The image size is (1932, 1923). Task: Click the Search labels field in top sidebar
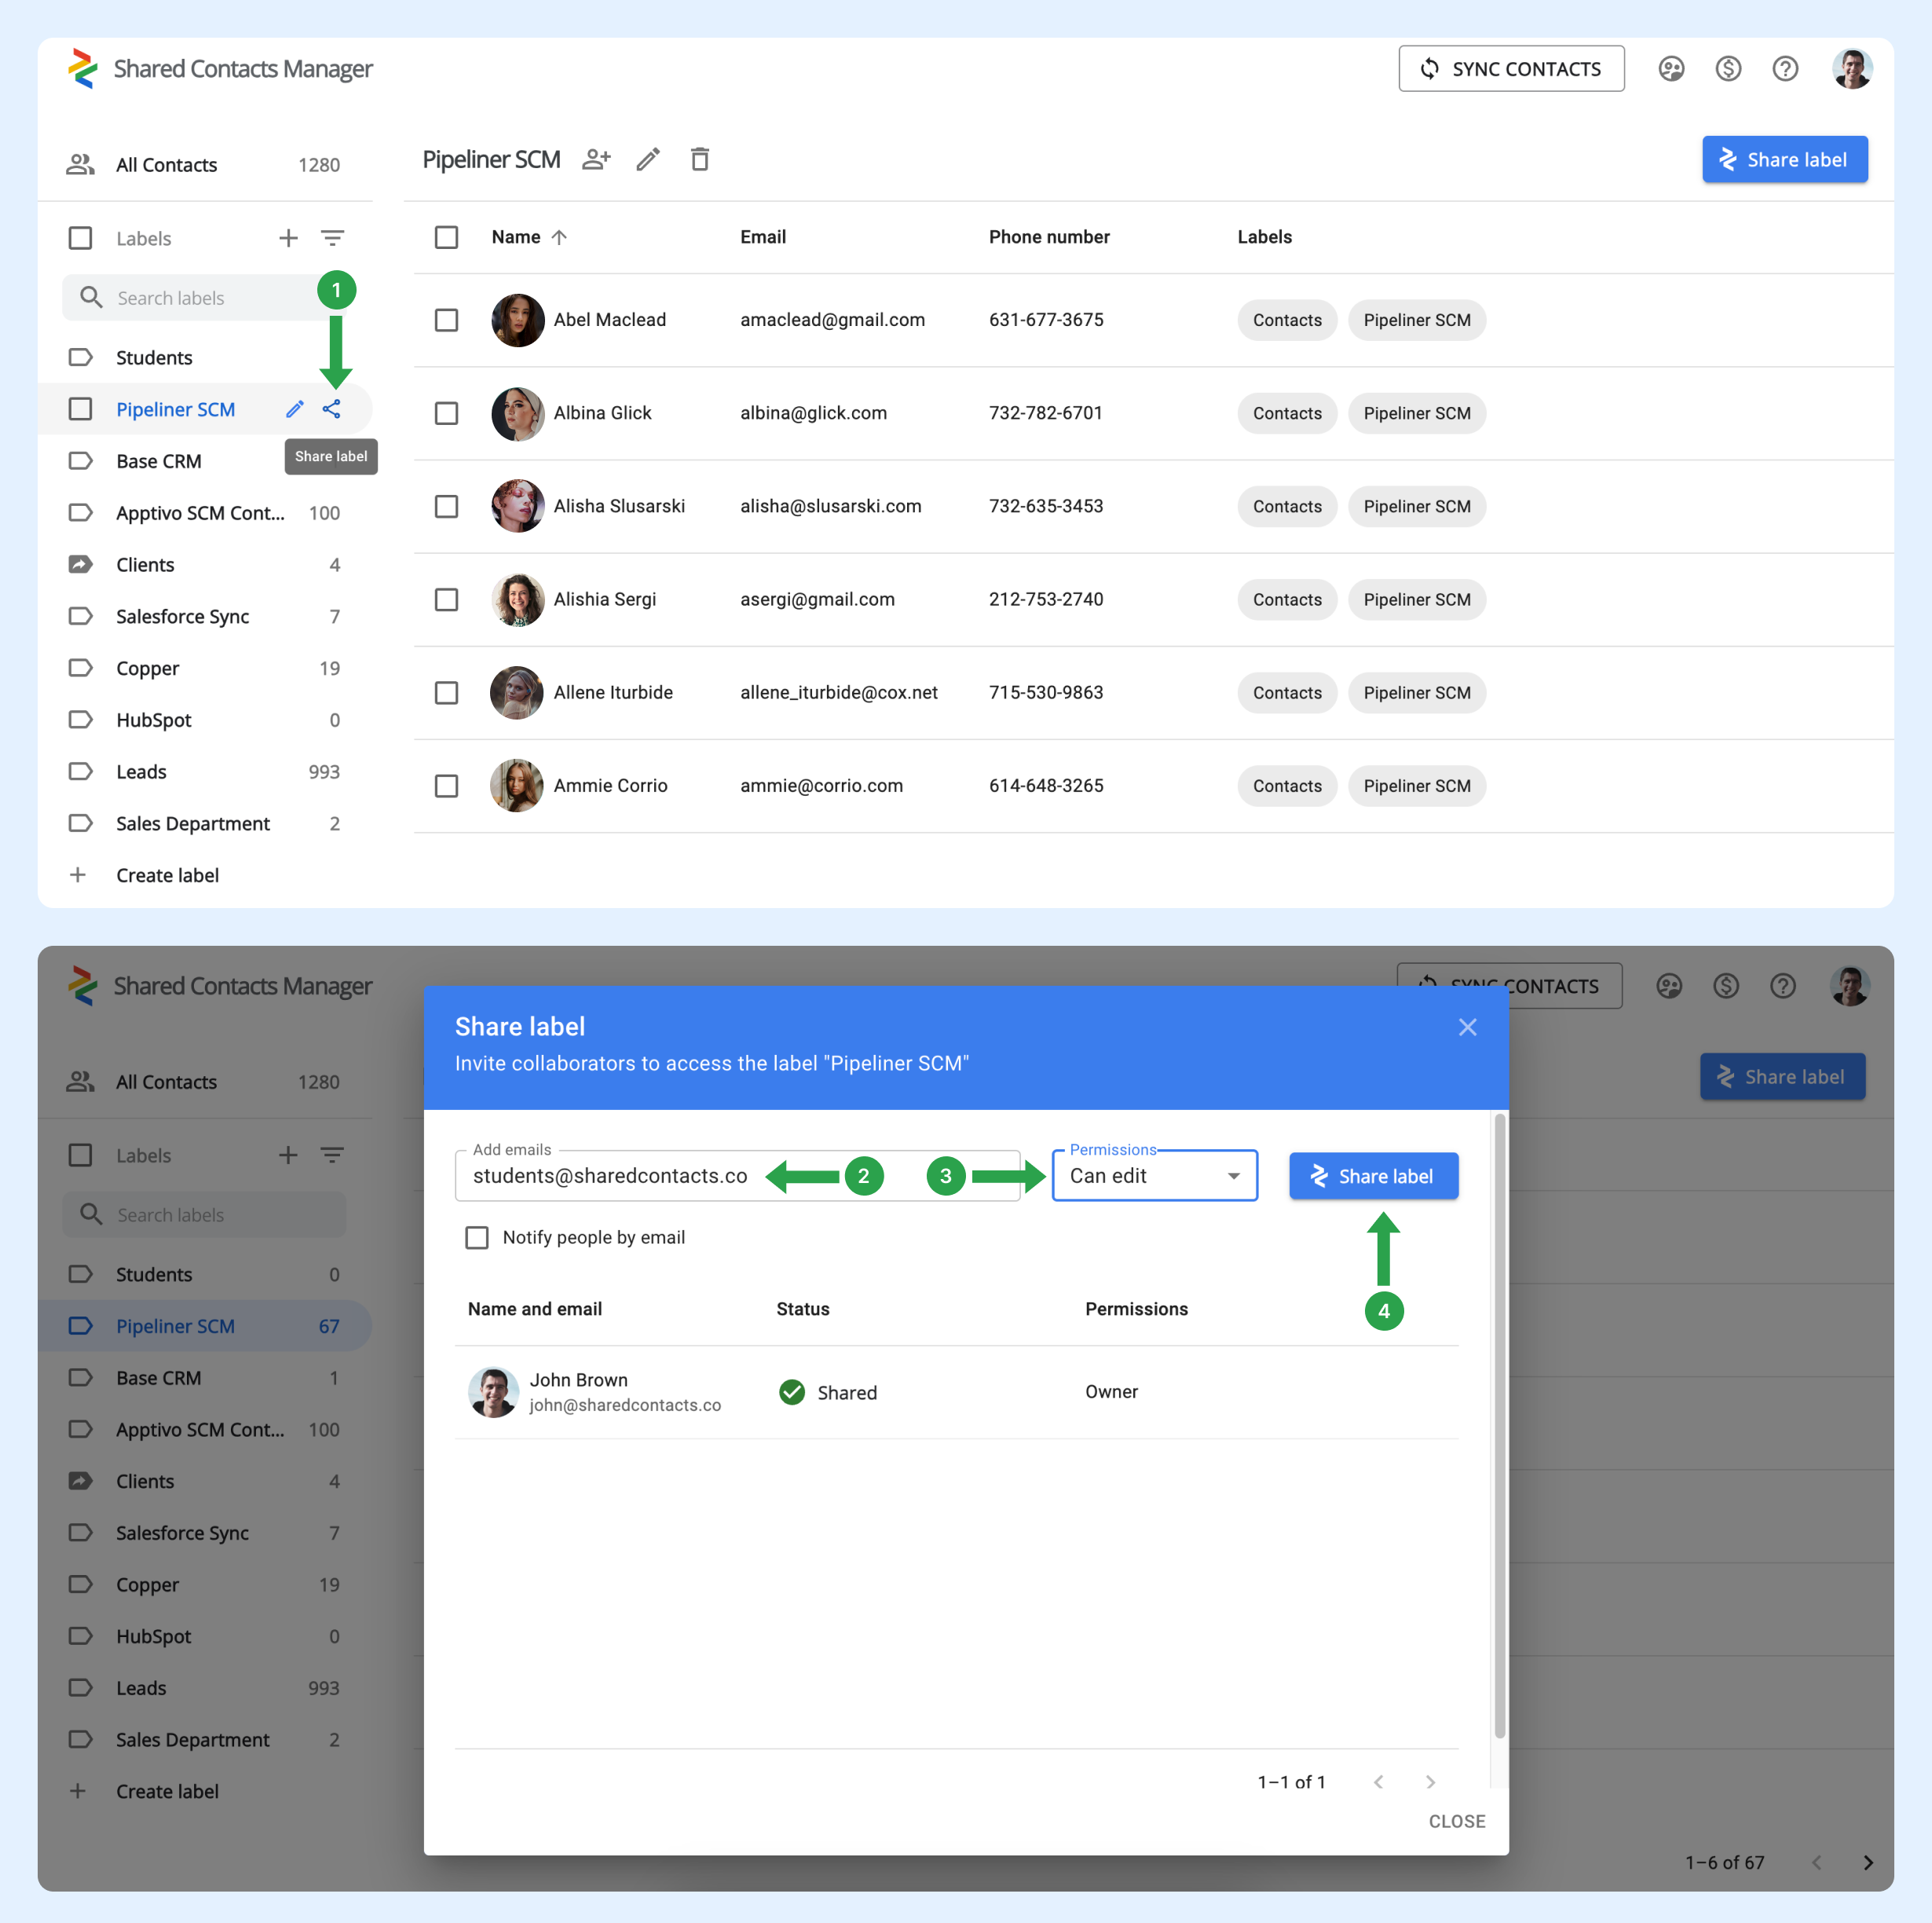coord(205,297)
